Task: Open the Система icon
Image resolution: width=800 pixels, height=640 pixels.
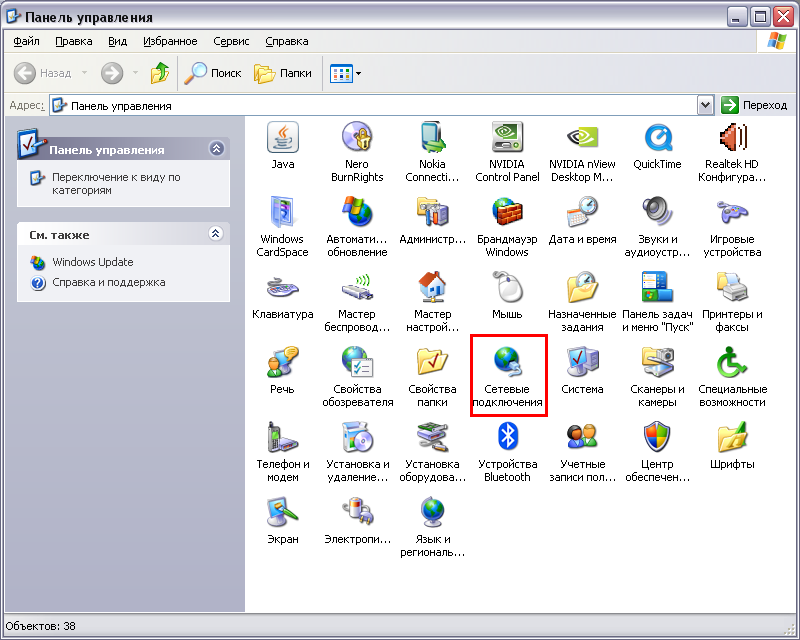Action: click(x=582, y=362)
